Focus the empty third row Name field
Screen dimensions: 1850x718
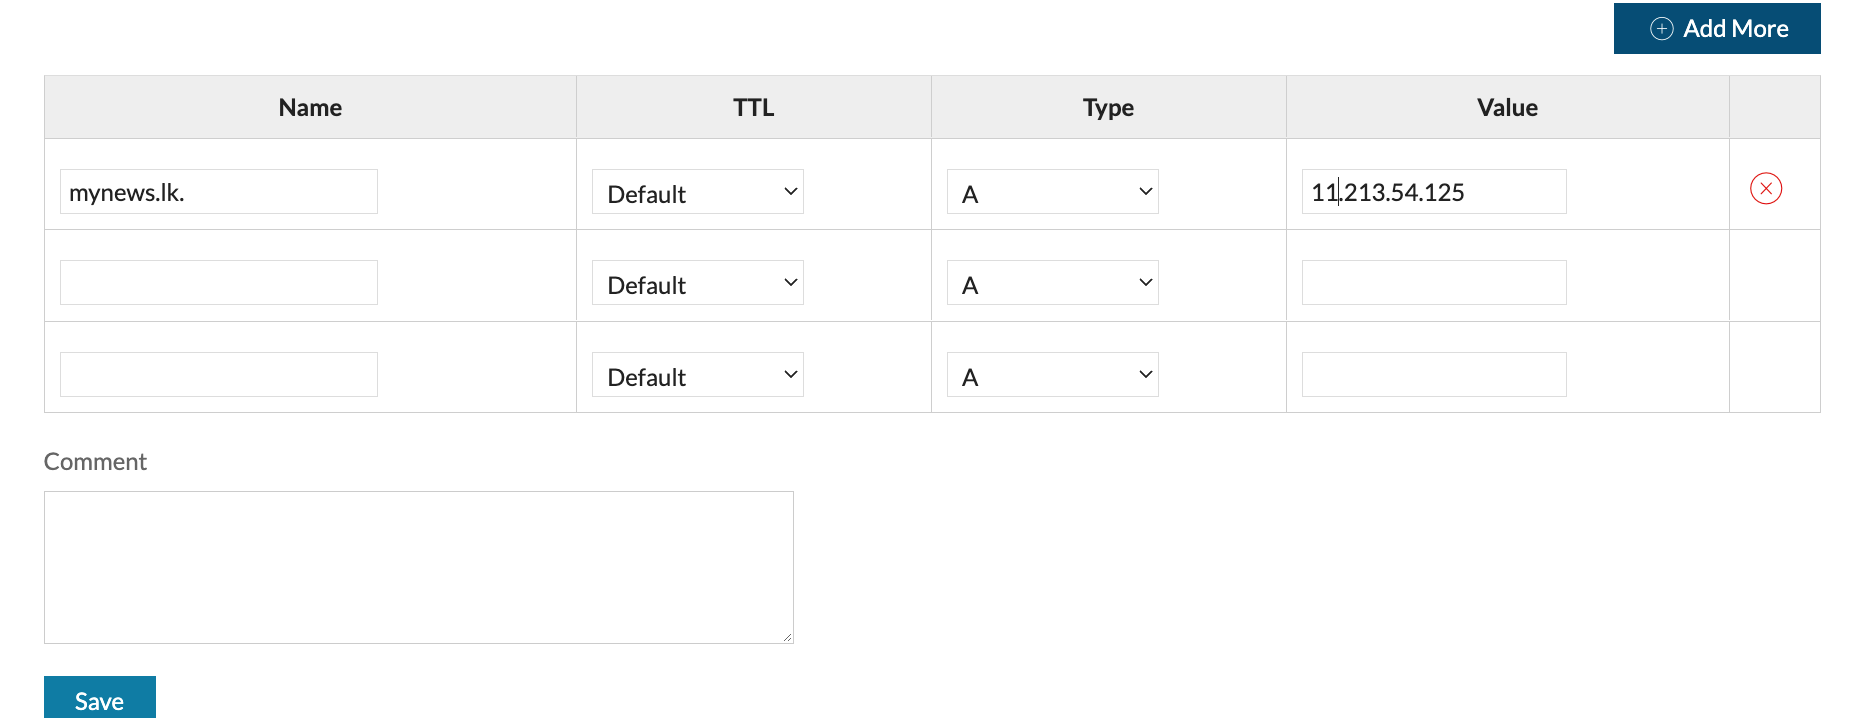(219, 375)
